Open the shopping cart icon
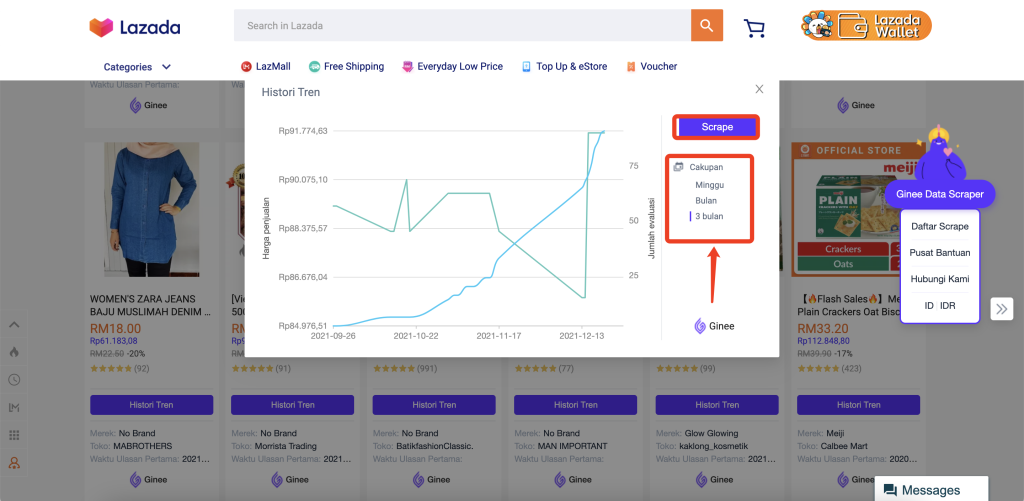This screenshot has height=501, width=1024. (754, 27)
